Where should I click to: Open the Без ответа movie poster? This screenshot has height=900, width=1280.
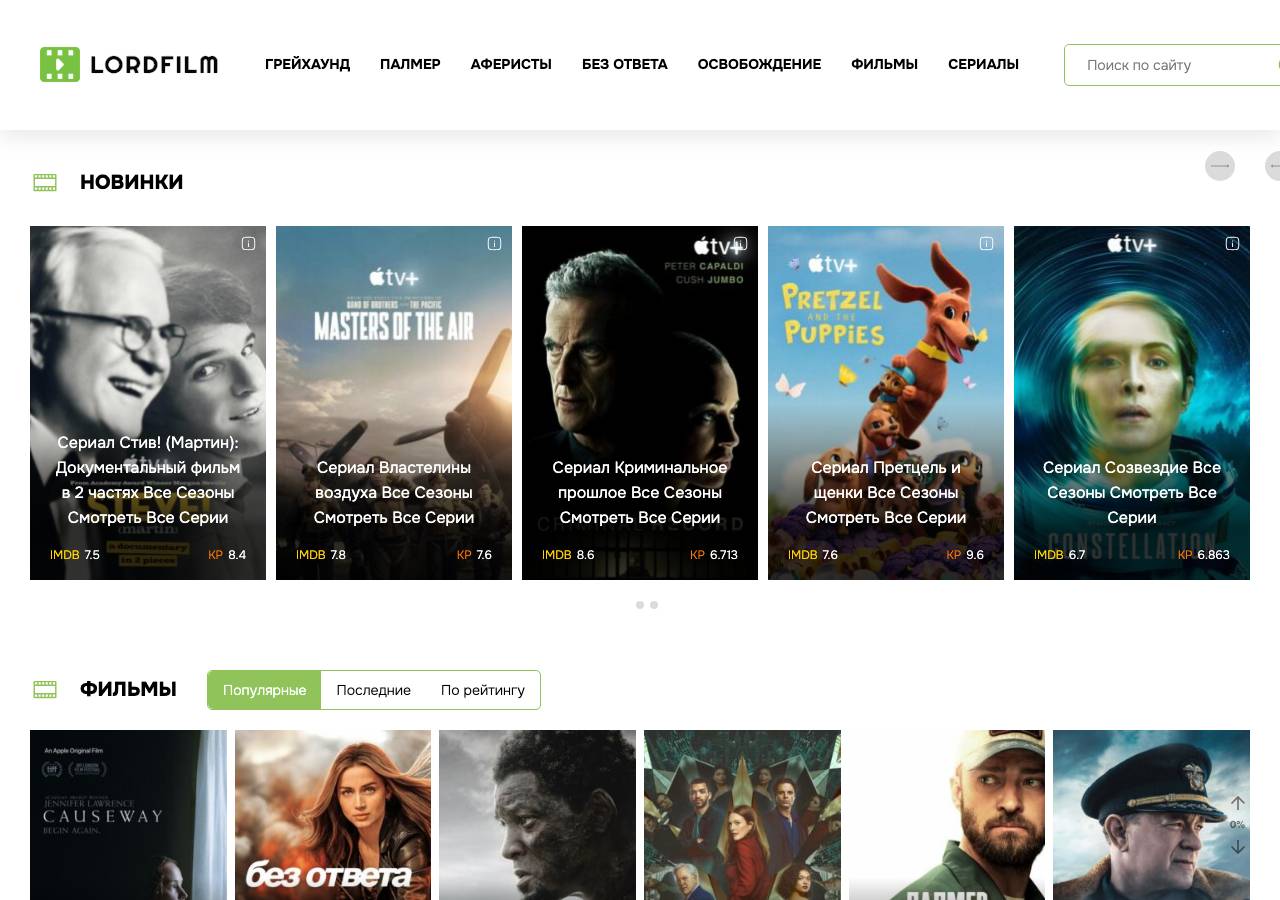333,815
